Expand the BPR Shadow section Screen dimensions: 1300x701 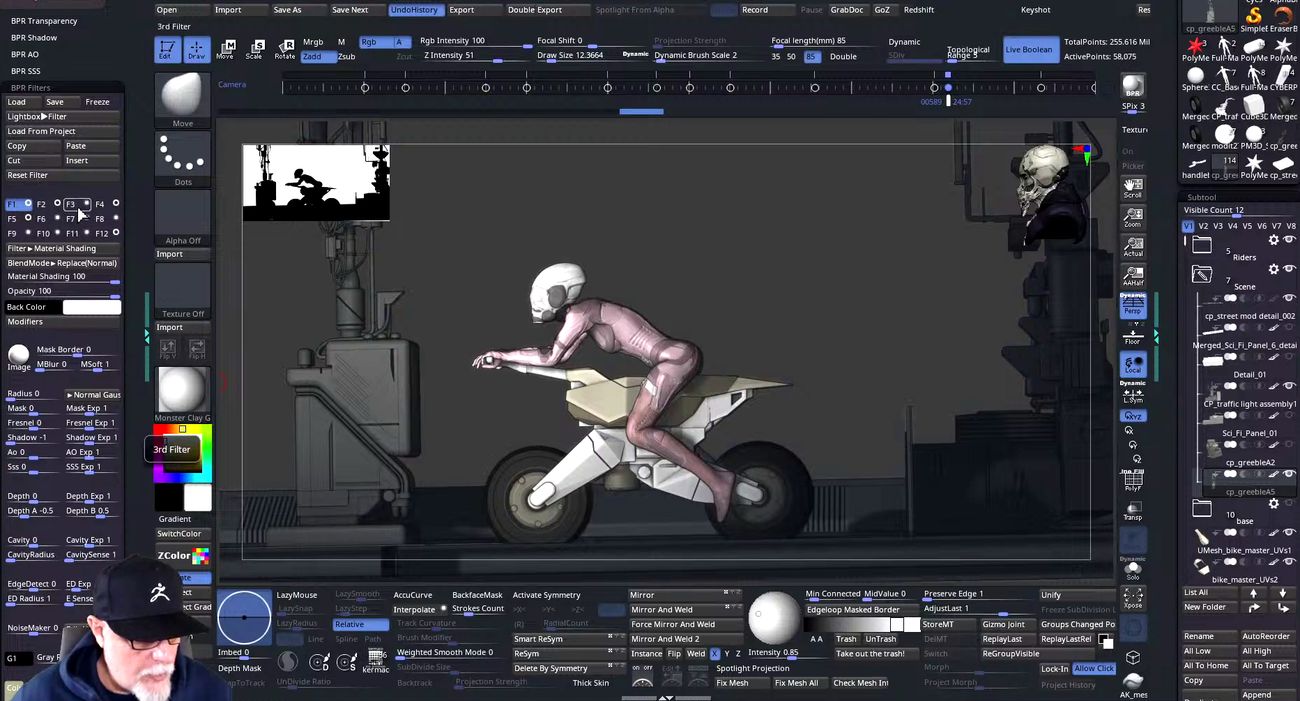(34, 38)
